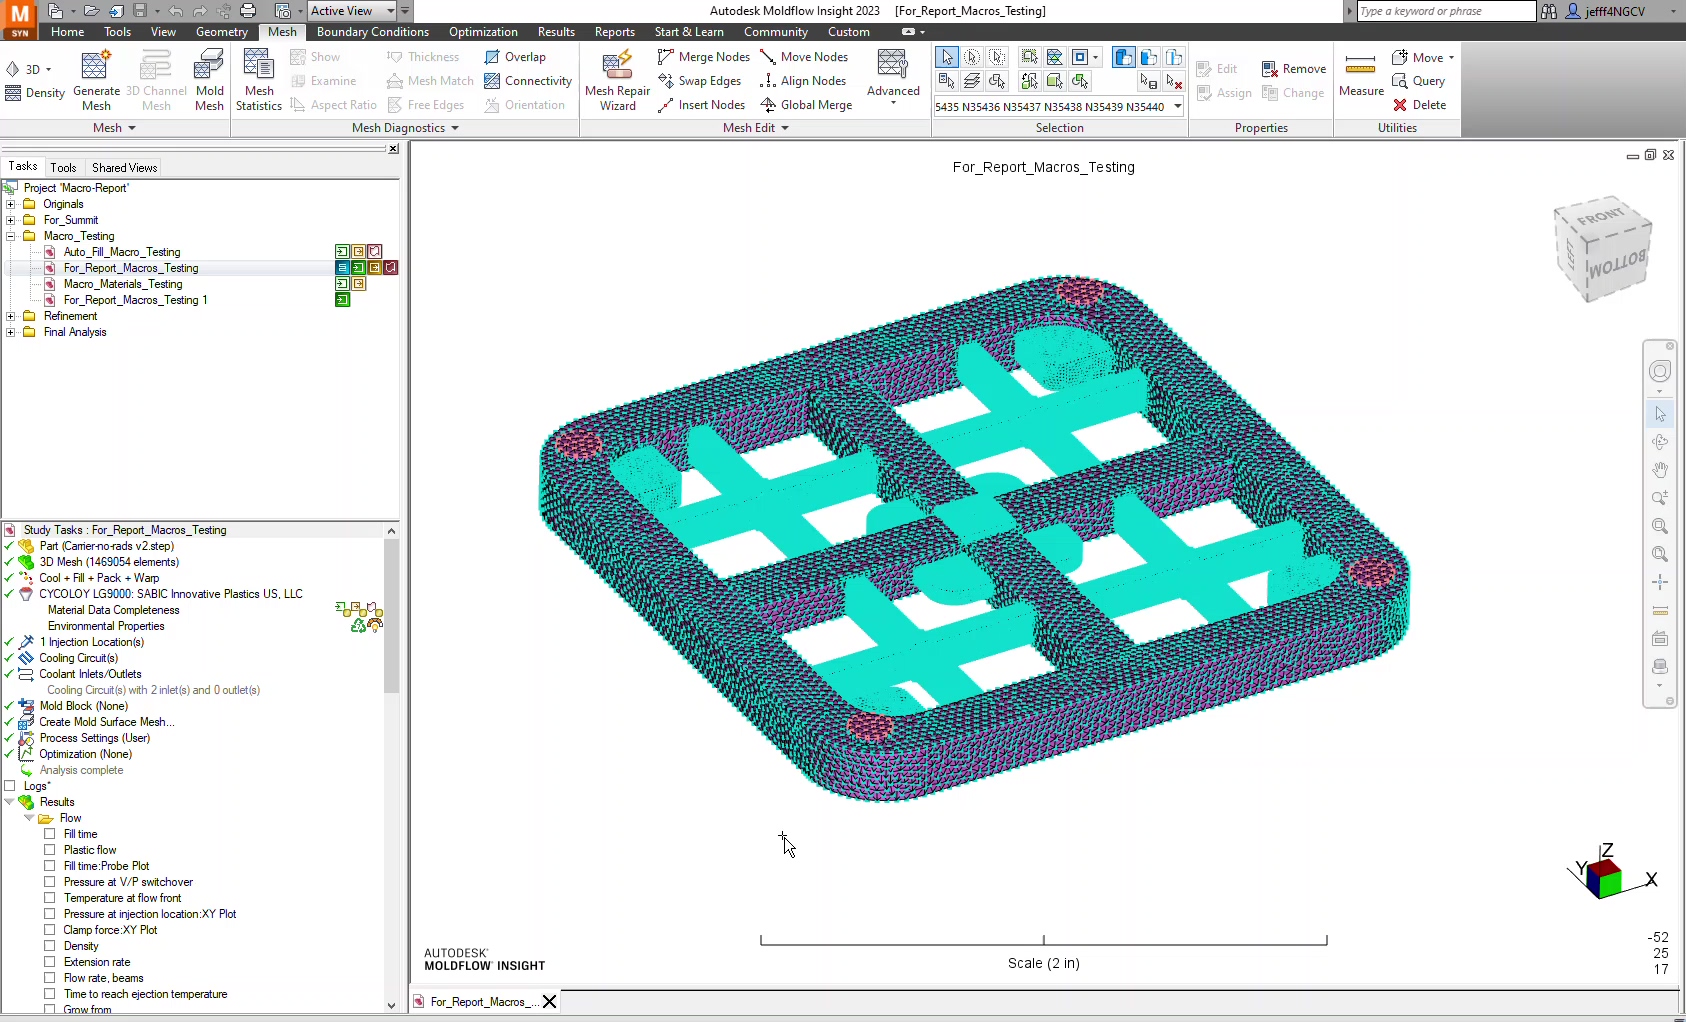This screenshot has height=1022, width=1686.
Task: Expand the Refinement folder in project tree
Action: (x=11, y=316)
